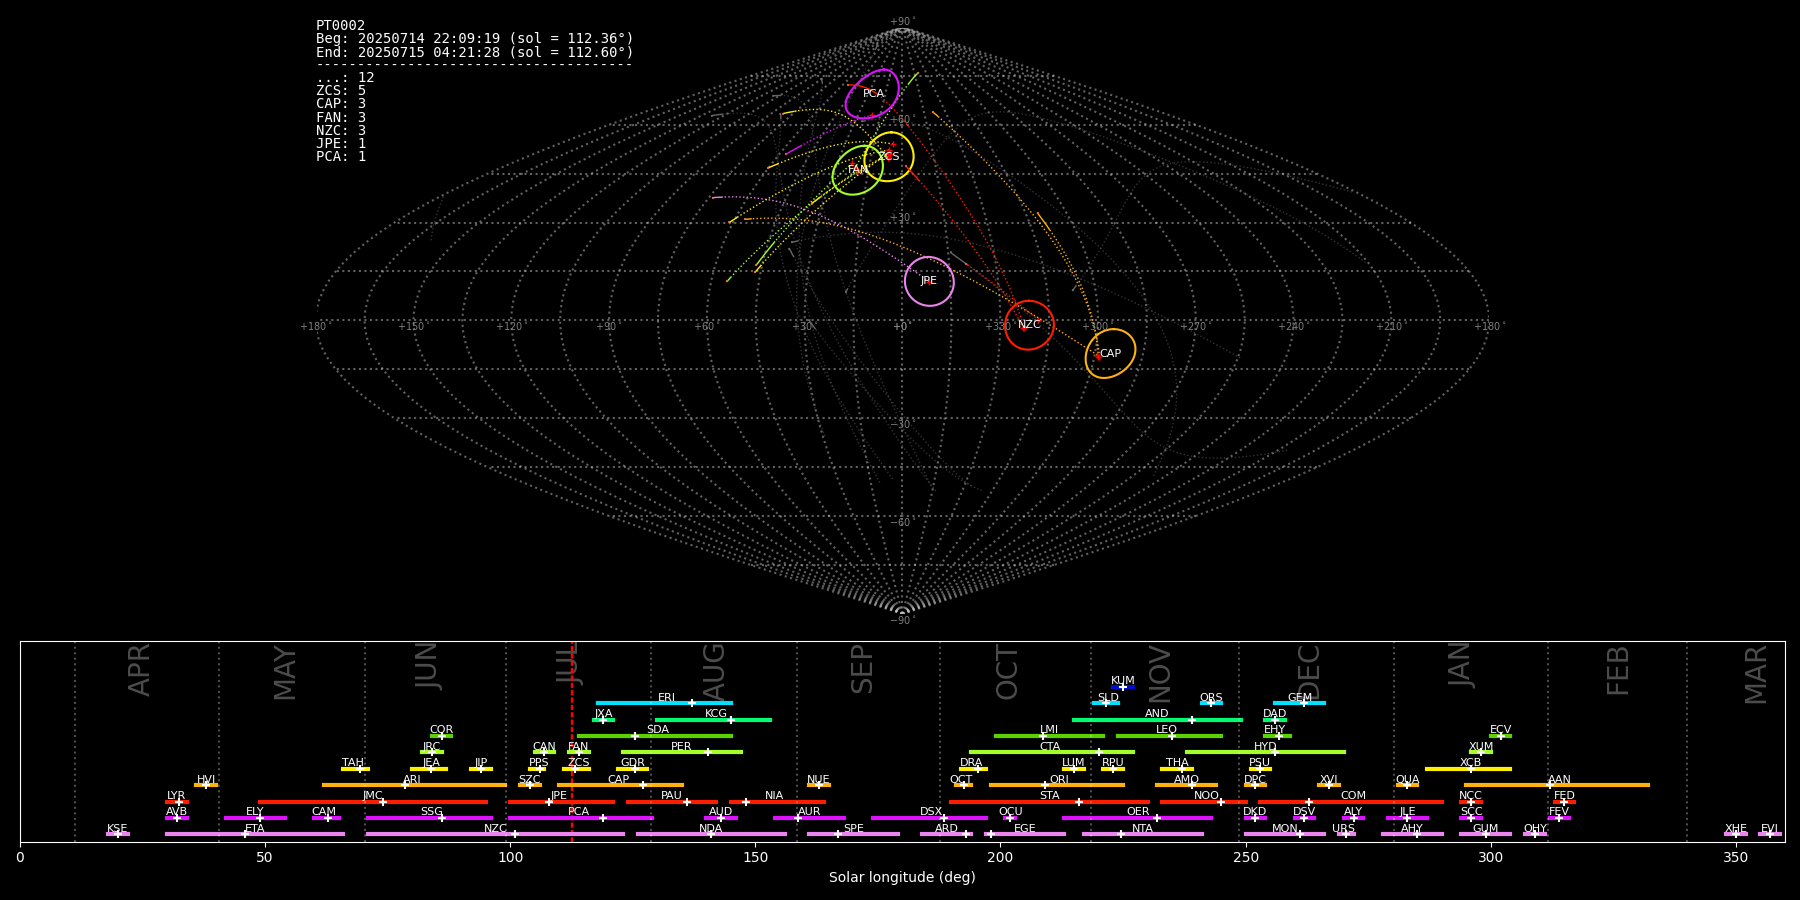Screen dimensions: 1800x900
Task: Click the AND shower bar in timeline
Action: click(1157, 720)
